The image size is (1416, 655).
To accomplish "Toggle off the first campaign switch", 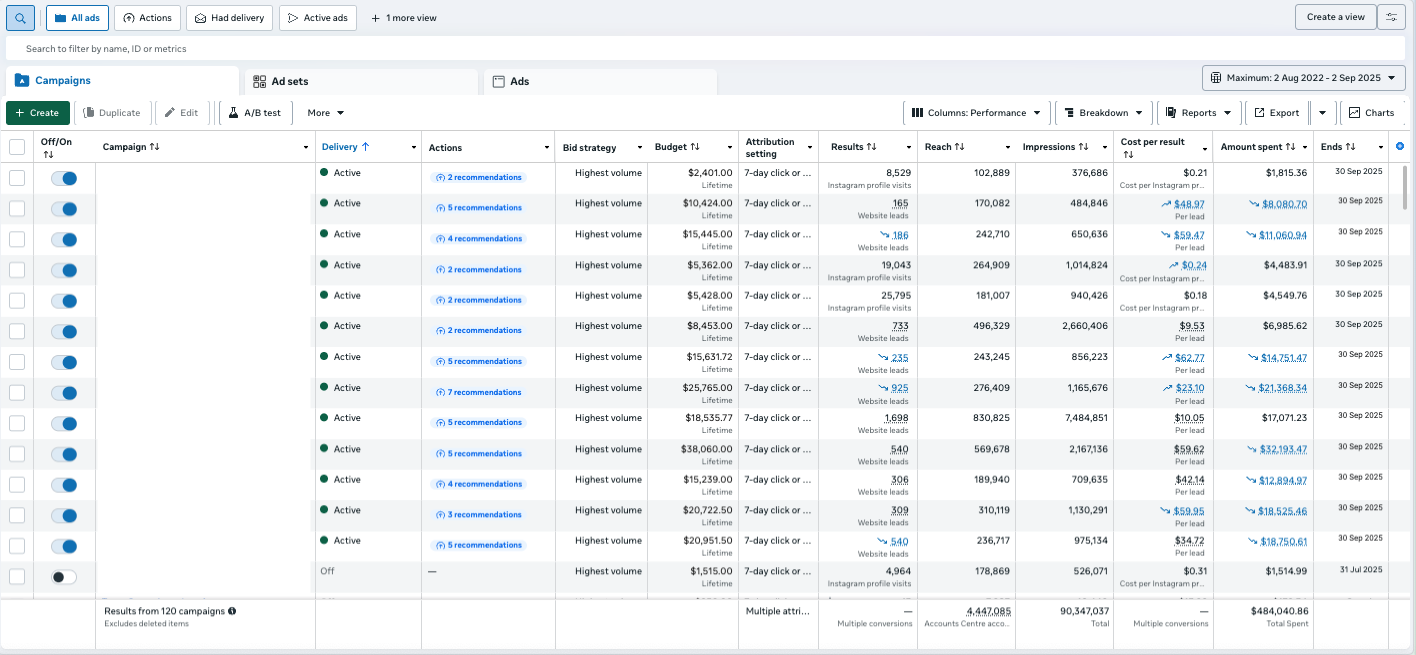I will [x=64, y=178].
